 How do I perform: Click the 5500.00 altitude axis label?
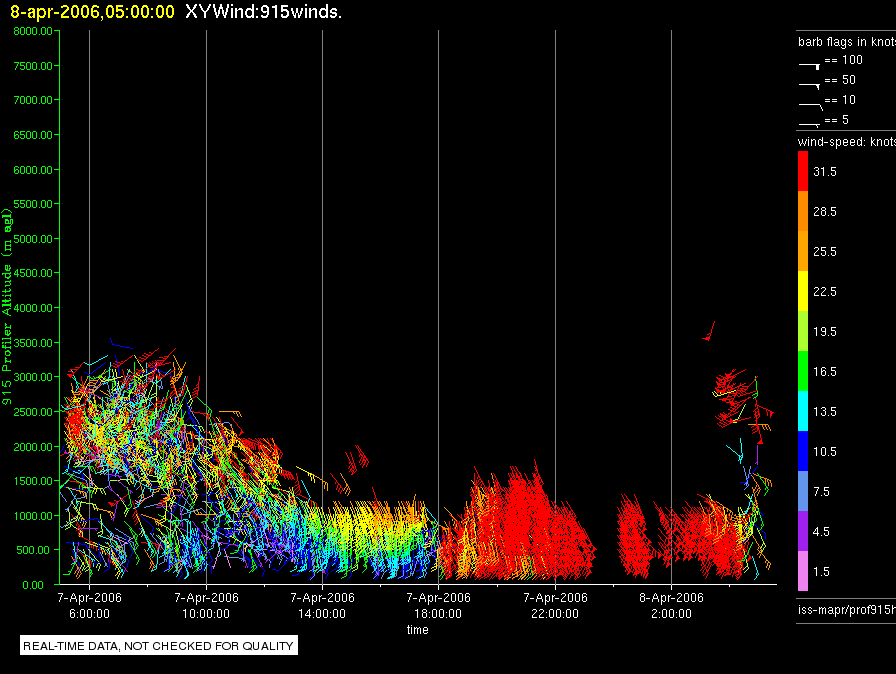pyautogui.click(x=33, y=204)
